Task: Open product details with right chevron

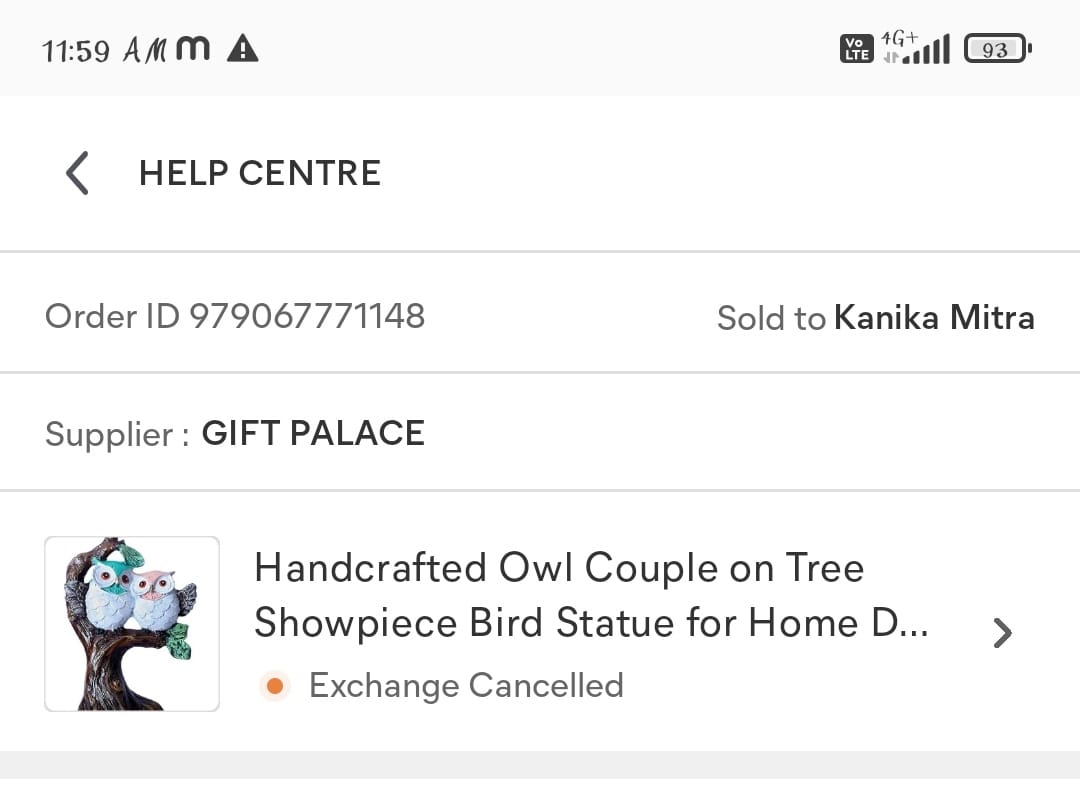Action: (x=1002, y=632)
